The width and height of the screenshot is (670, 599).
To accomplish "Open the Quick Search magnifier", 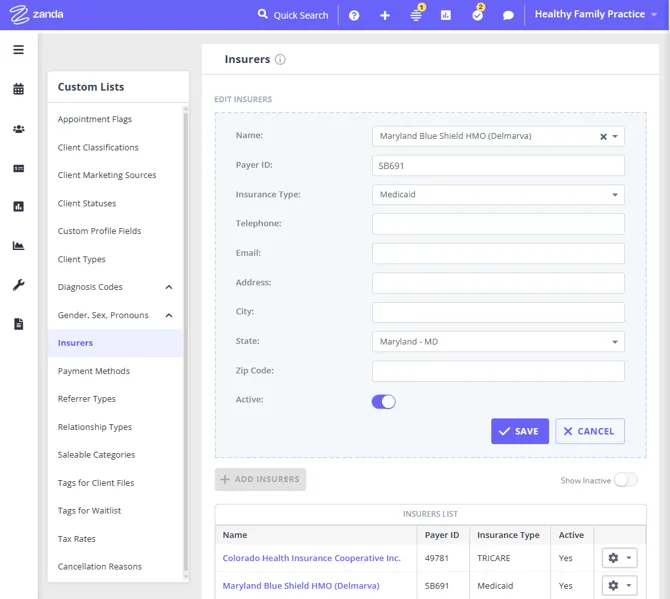I will pos(262,14).
